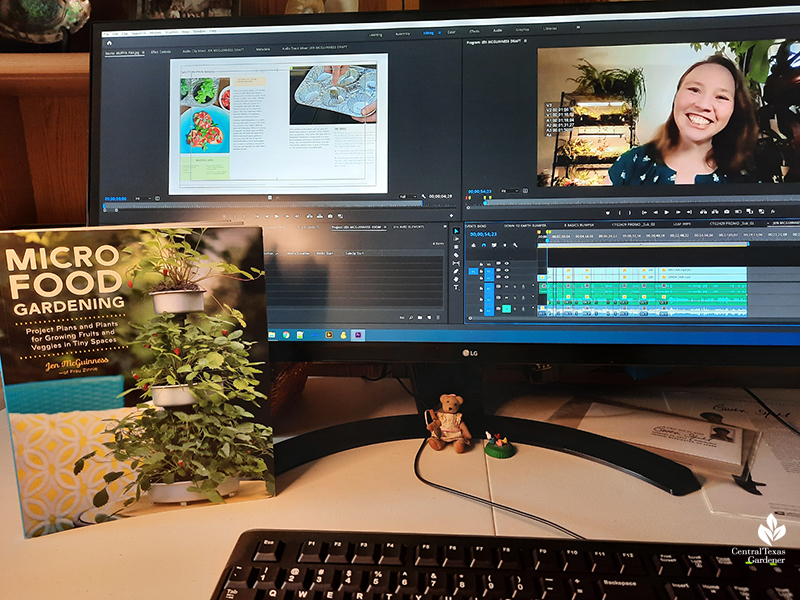Switch to Metadata tab
This screenshot has height=600, width=800.
pos(263,49)
